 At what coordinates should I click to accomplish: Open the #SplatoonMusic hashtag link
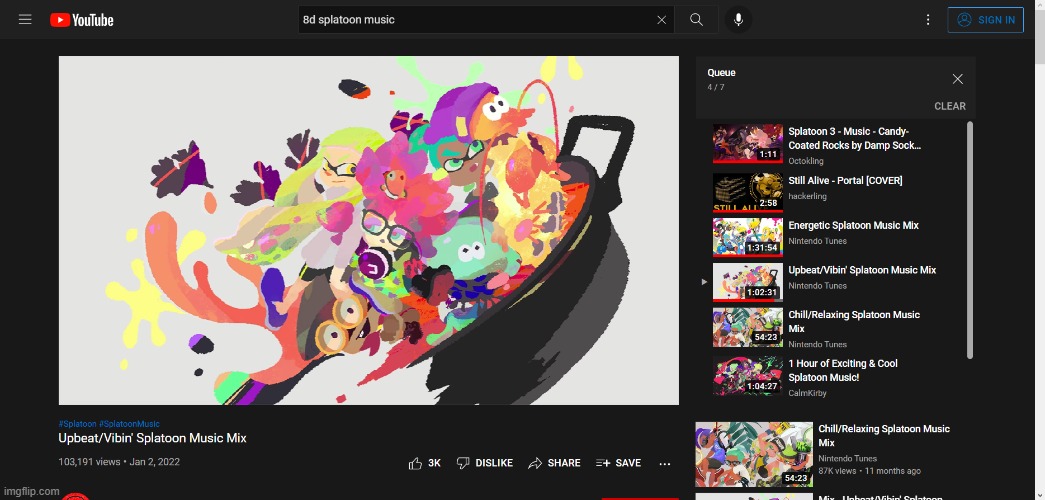[129, 424]
